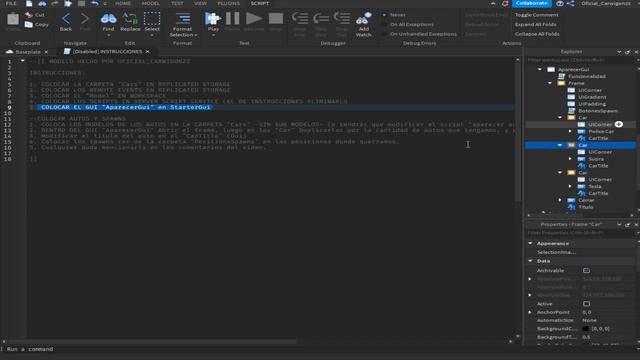Switch to the HOME ribbon tab
This screenshot has height=360, width=640.
123,3
